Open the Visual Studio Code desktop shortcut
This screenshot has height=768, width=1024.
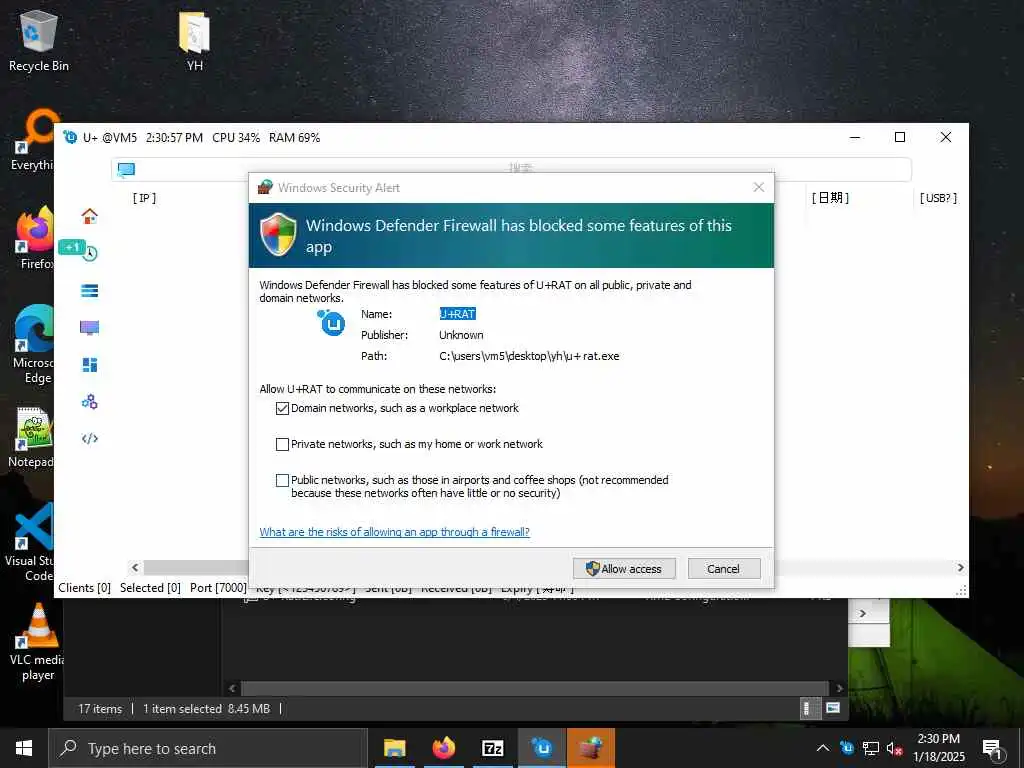[x=30, y=543]
